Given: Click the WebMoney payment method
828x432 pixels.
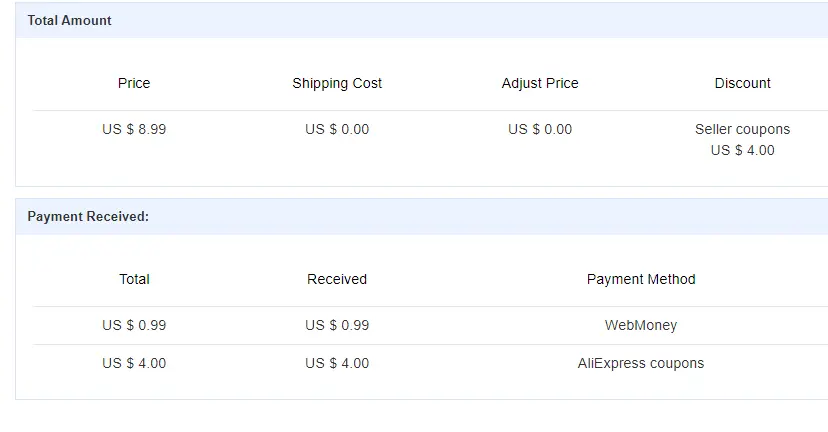Looking at the screenshot, I should tap(641, 325).
